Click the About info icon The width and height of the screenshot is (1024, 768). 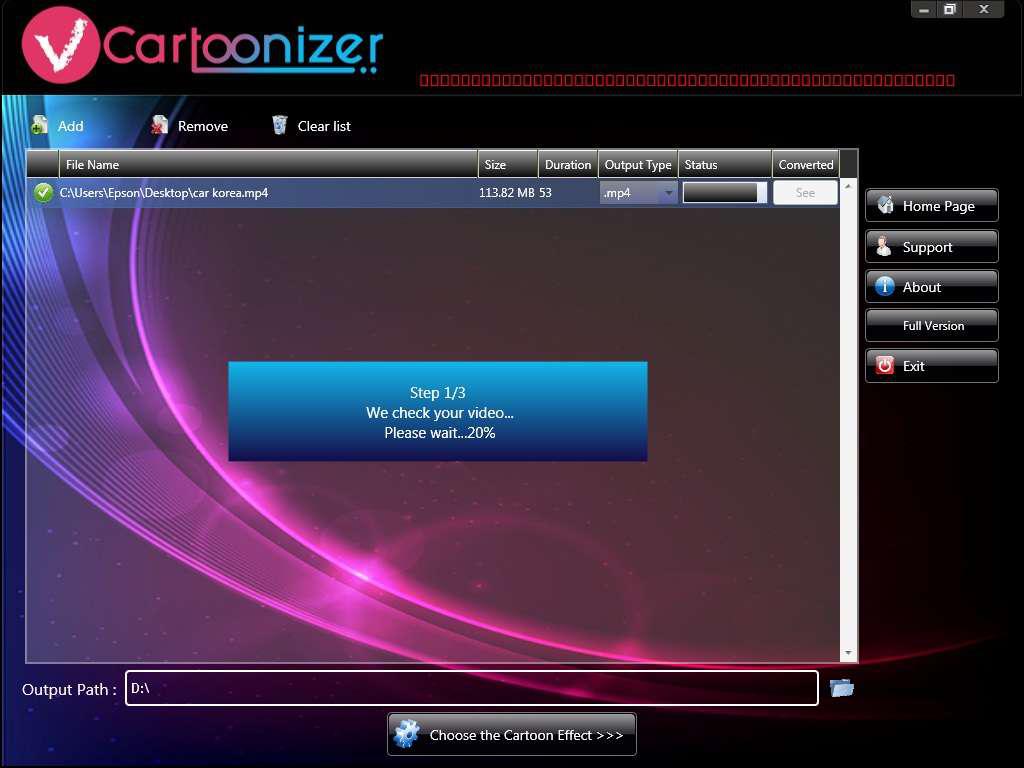click(x=884, y=285)
